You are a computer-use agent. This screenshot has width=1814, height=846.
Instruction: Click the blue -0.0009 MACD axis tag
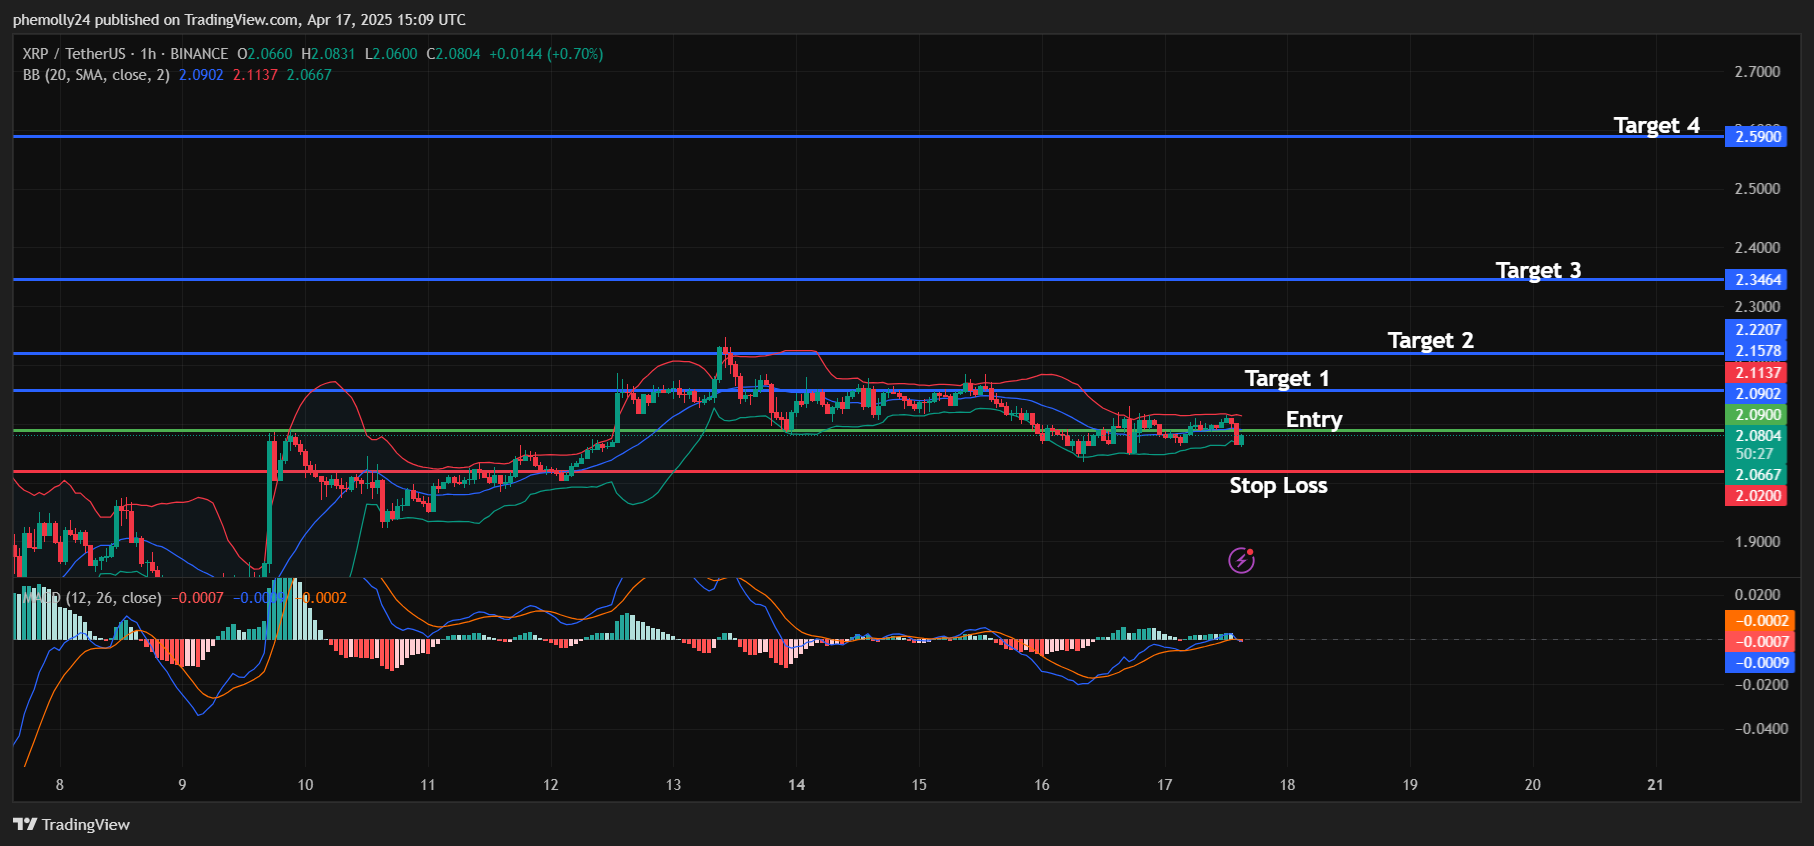pyautogui.click(x=1757, y=663)
